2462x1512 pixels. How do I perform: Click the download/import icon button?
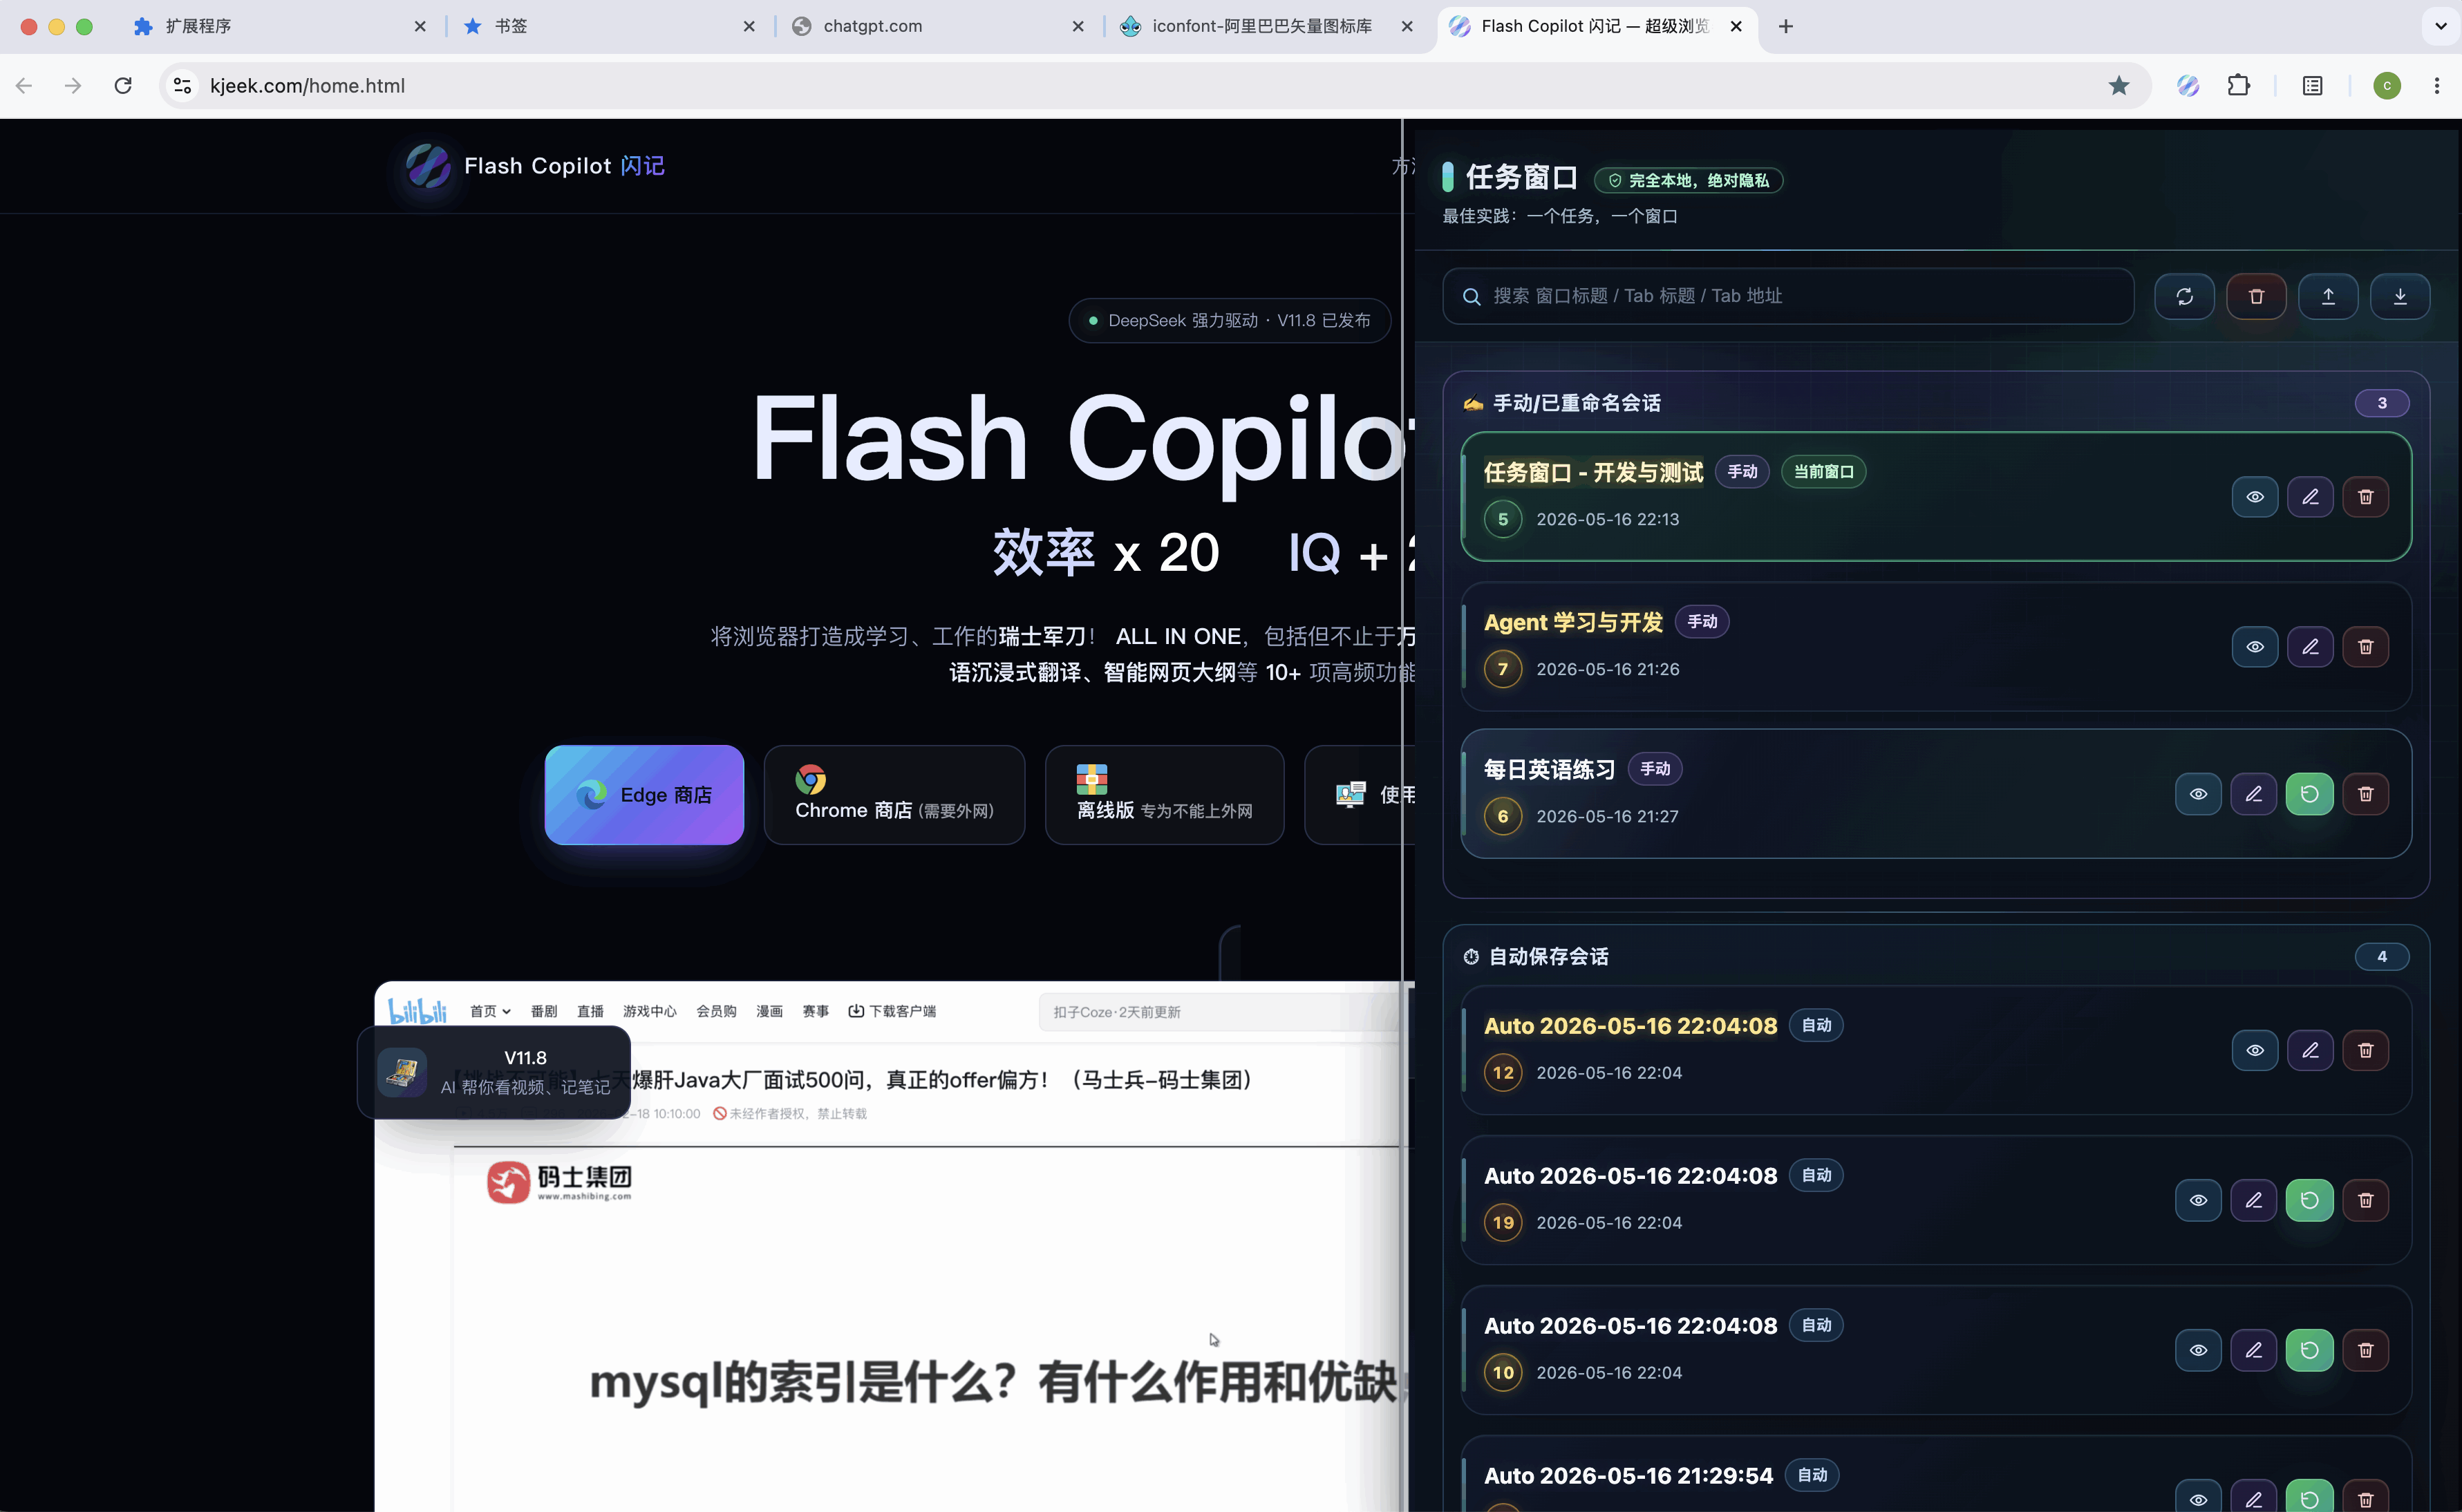pos(2400,296)
